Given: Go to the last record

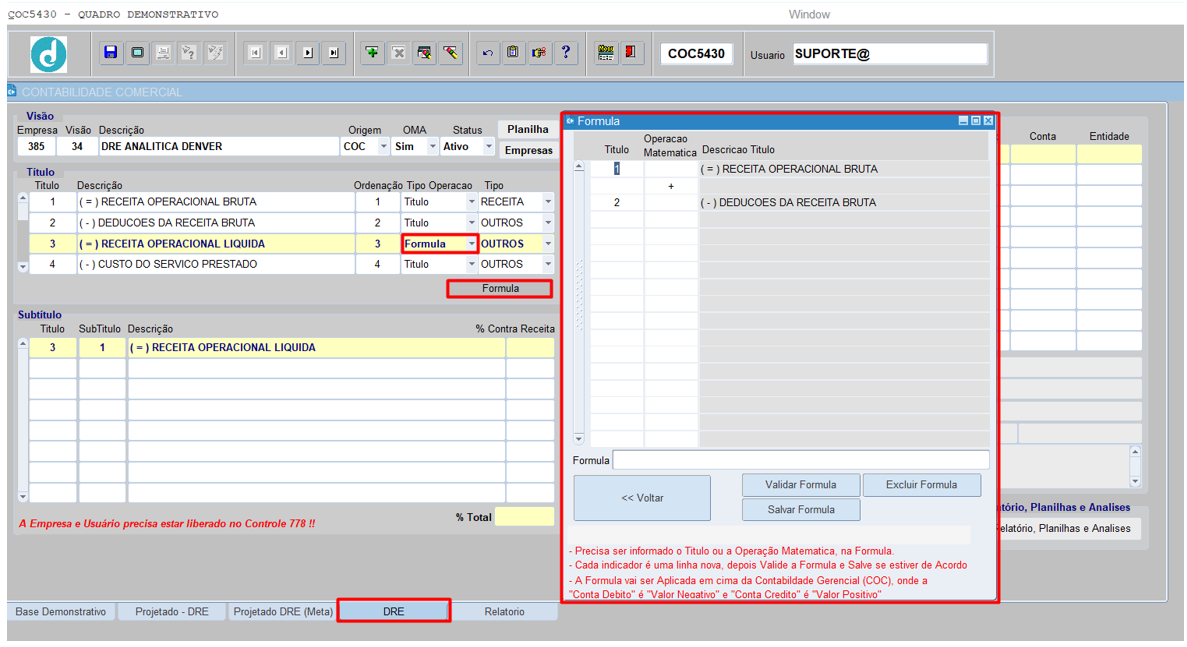Looking at the screenshot, I should (x=334, y=52).
